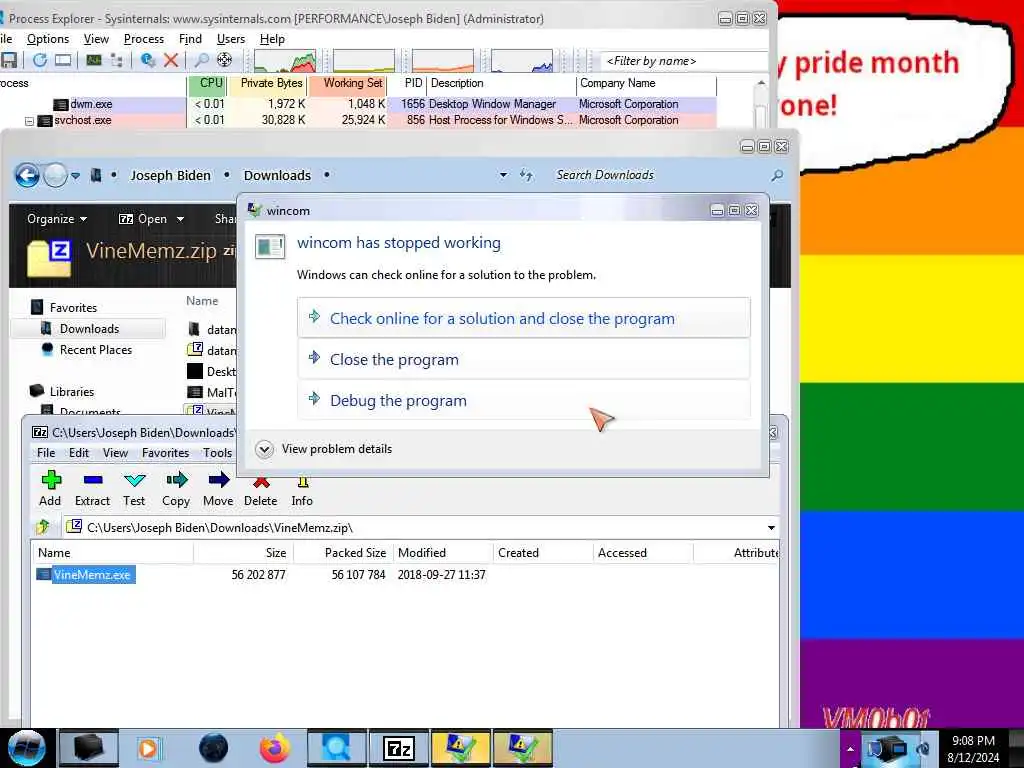1024x768 pixels.
Task: Sort 7-Zip list by Packed Size column
Action: [x=344, y=552]
